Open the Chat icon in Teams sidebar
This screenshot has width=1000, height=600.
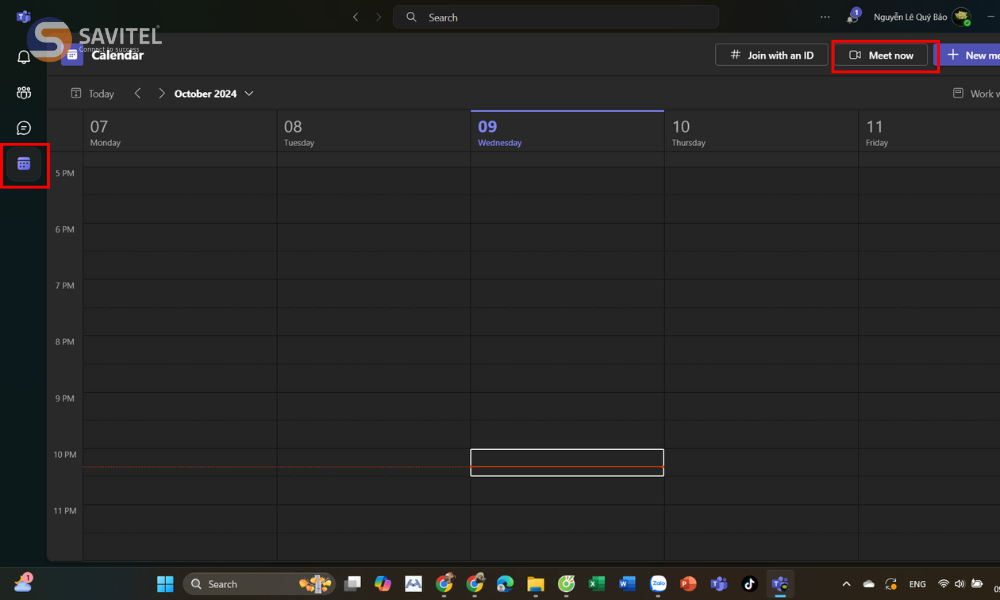coord(24,128)
